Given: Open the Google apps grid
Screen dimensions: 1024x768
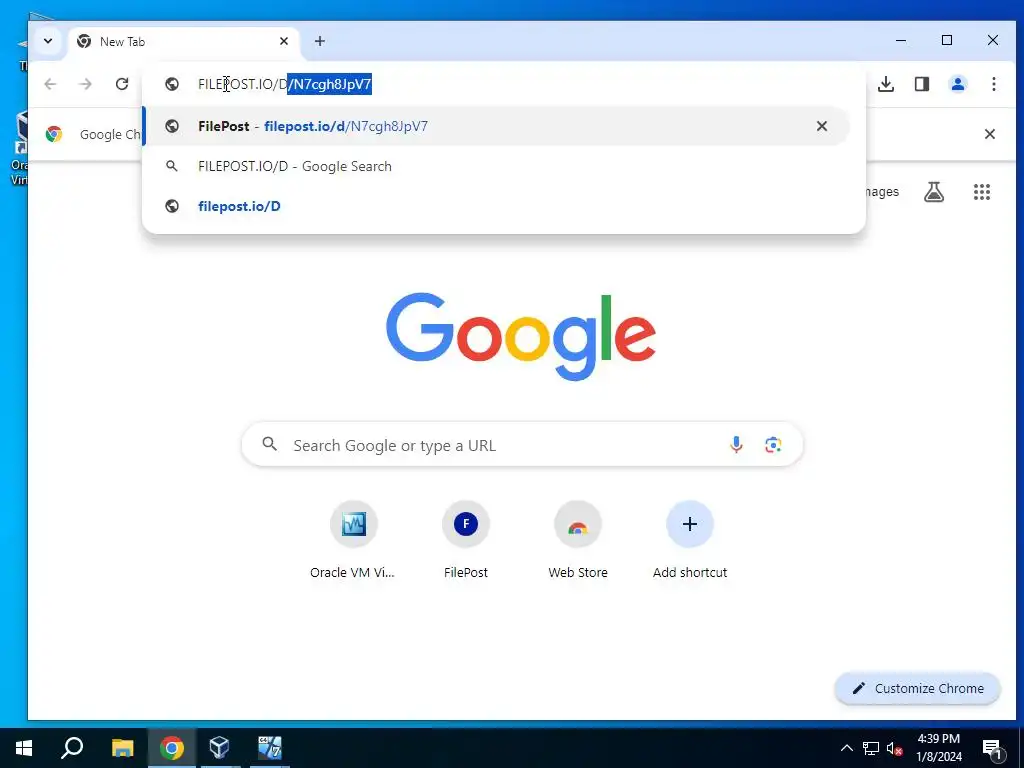Looking at the screenshot, I should [x=982, y=192].
